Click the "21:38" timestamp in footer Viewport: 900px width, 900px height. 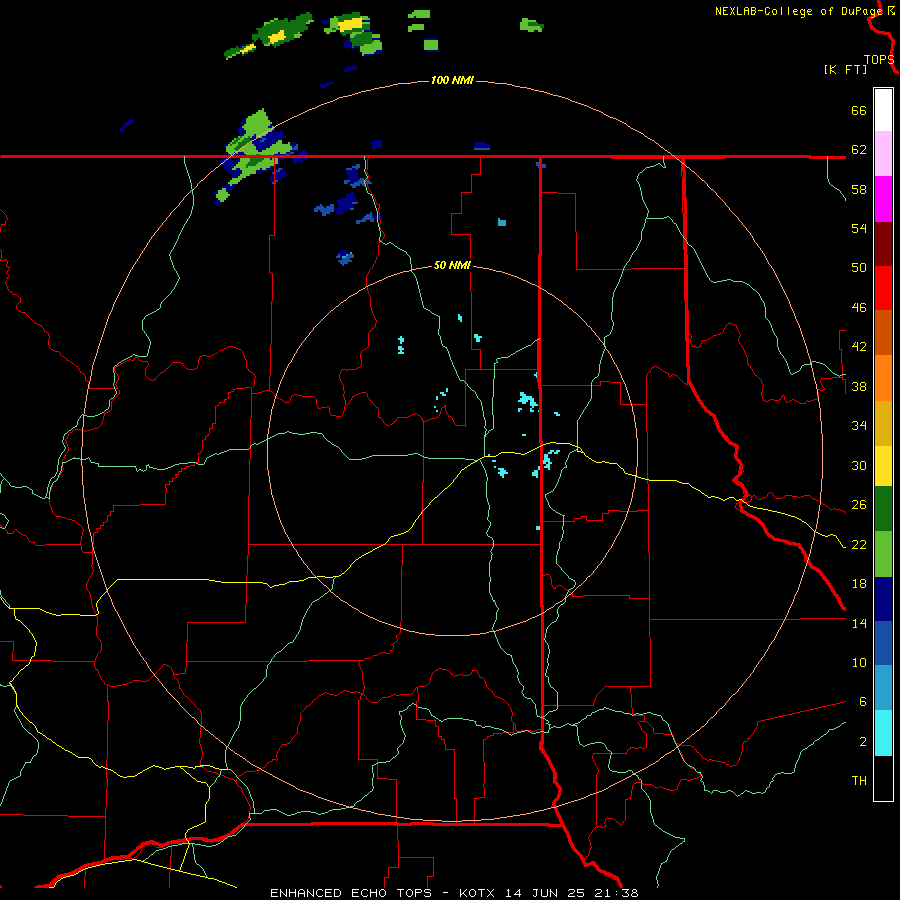click(616, 893)
